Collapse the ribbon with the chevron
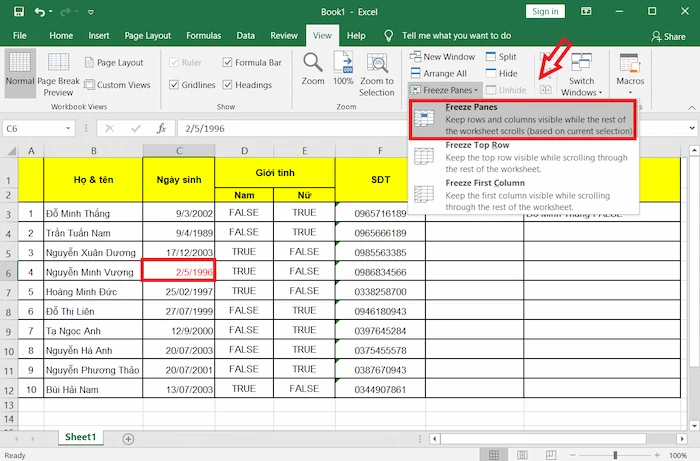Screen dimensions: 700x461 (x=692, y=108)
